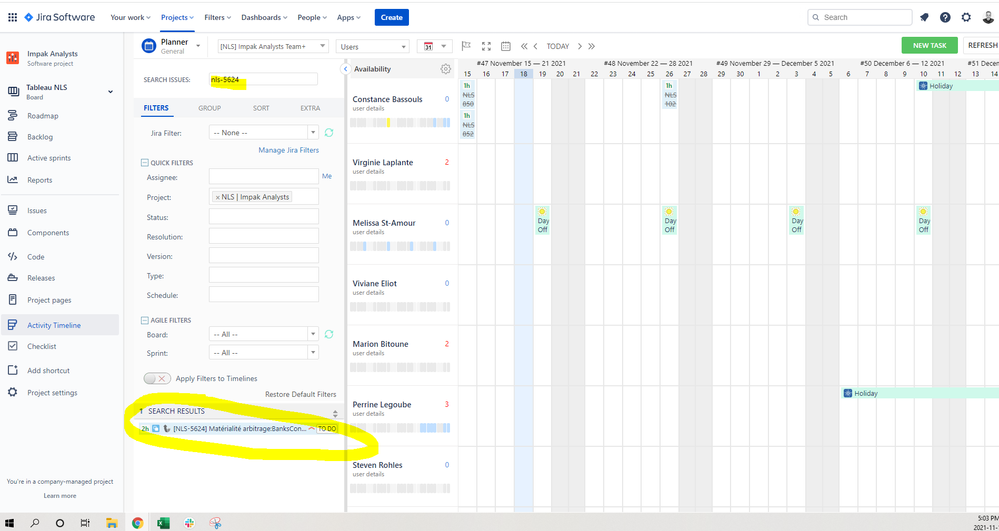Open Slack from the Windows taskbar
The image size is (999, 531).
coord(189,523)
